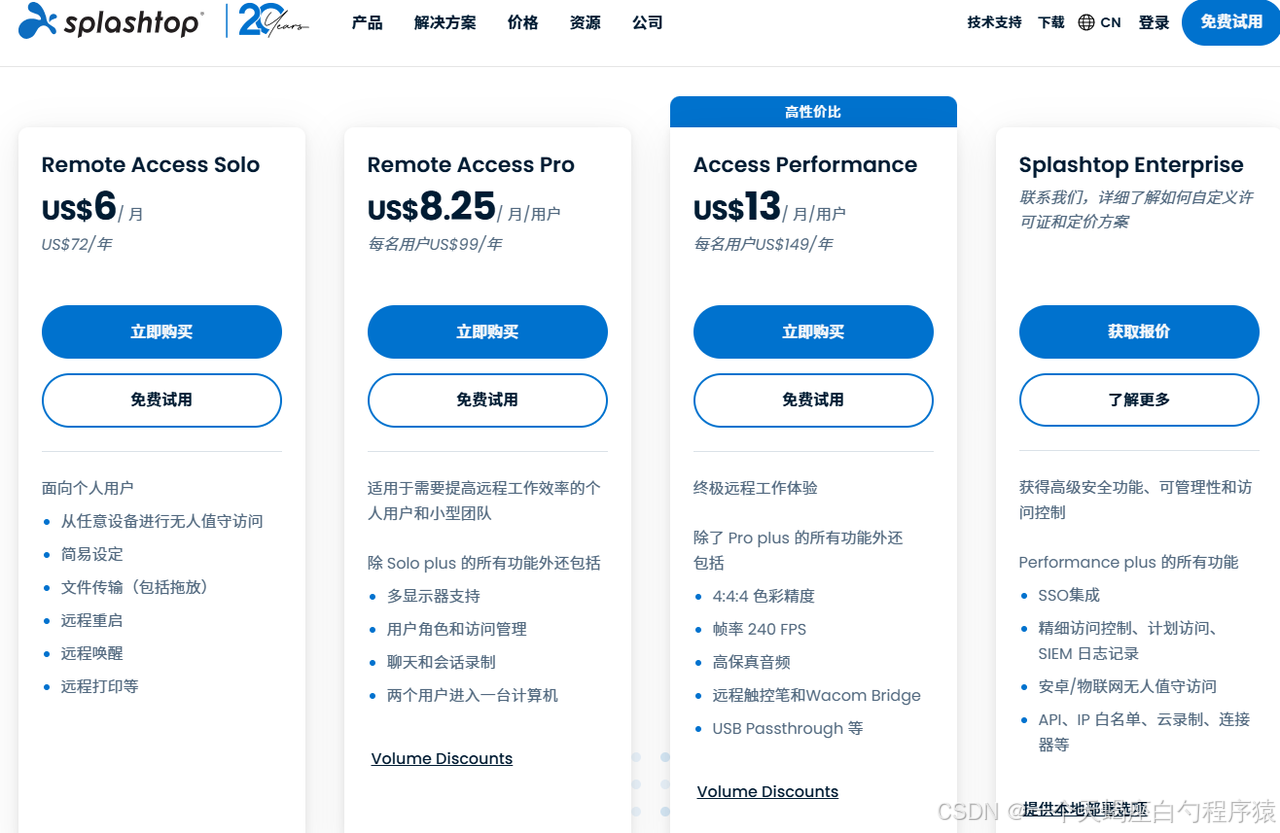Click 了解更多 for Splashtop Enterprise

(1139, 400)
